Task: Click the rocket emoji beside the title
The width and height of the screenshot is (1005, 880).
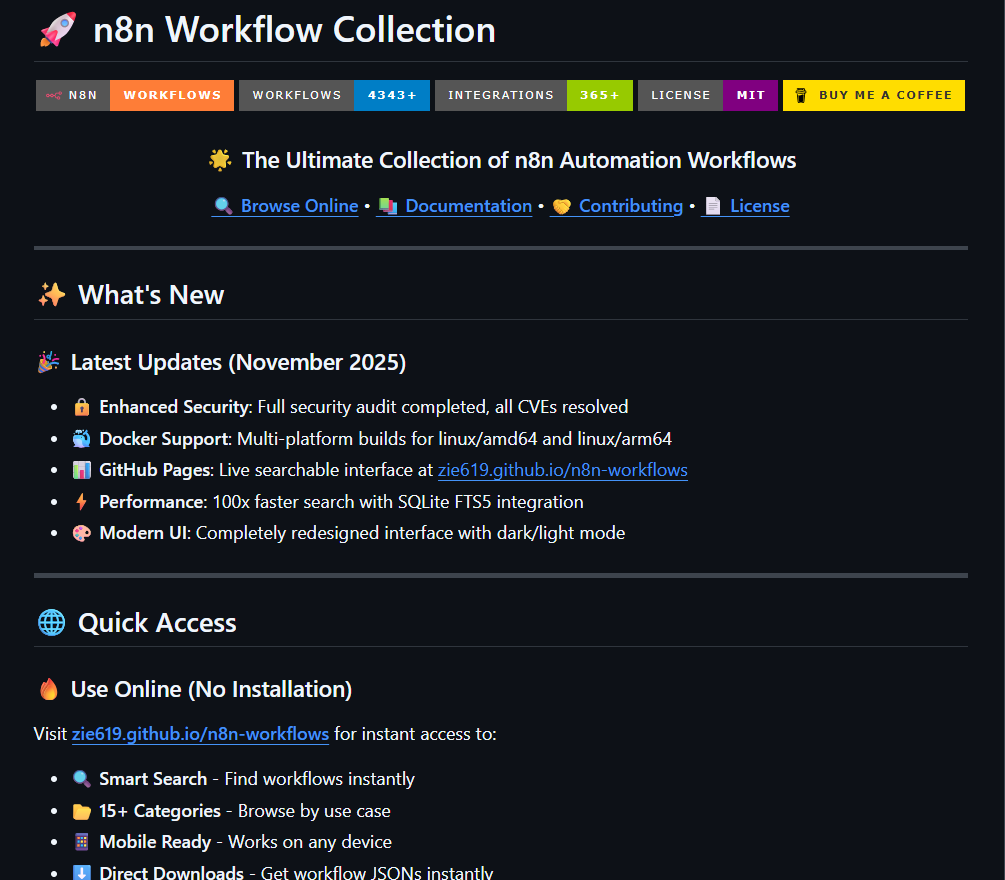Action: point(58,29)
